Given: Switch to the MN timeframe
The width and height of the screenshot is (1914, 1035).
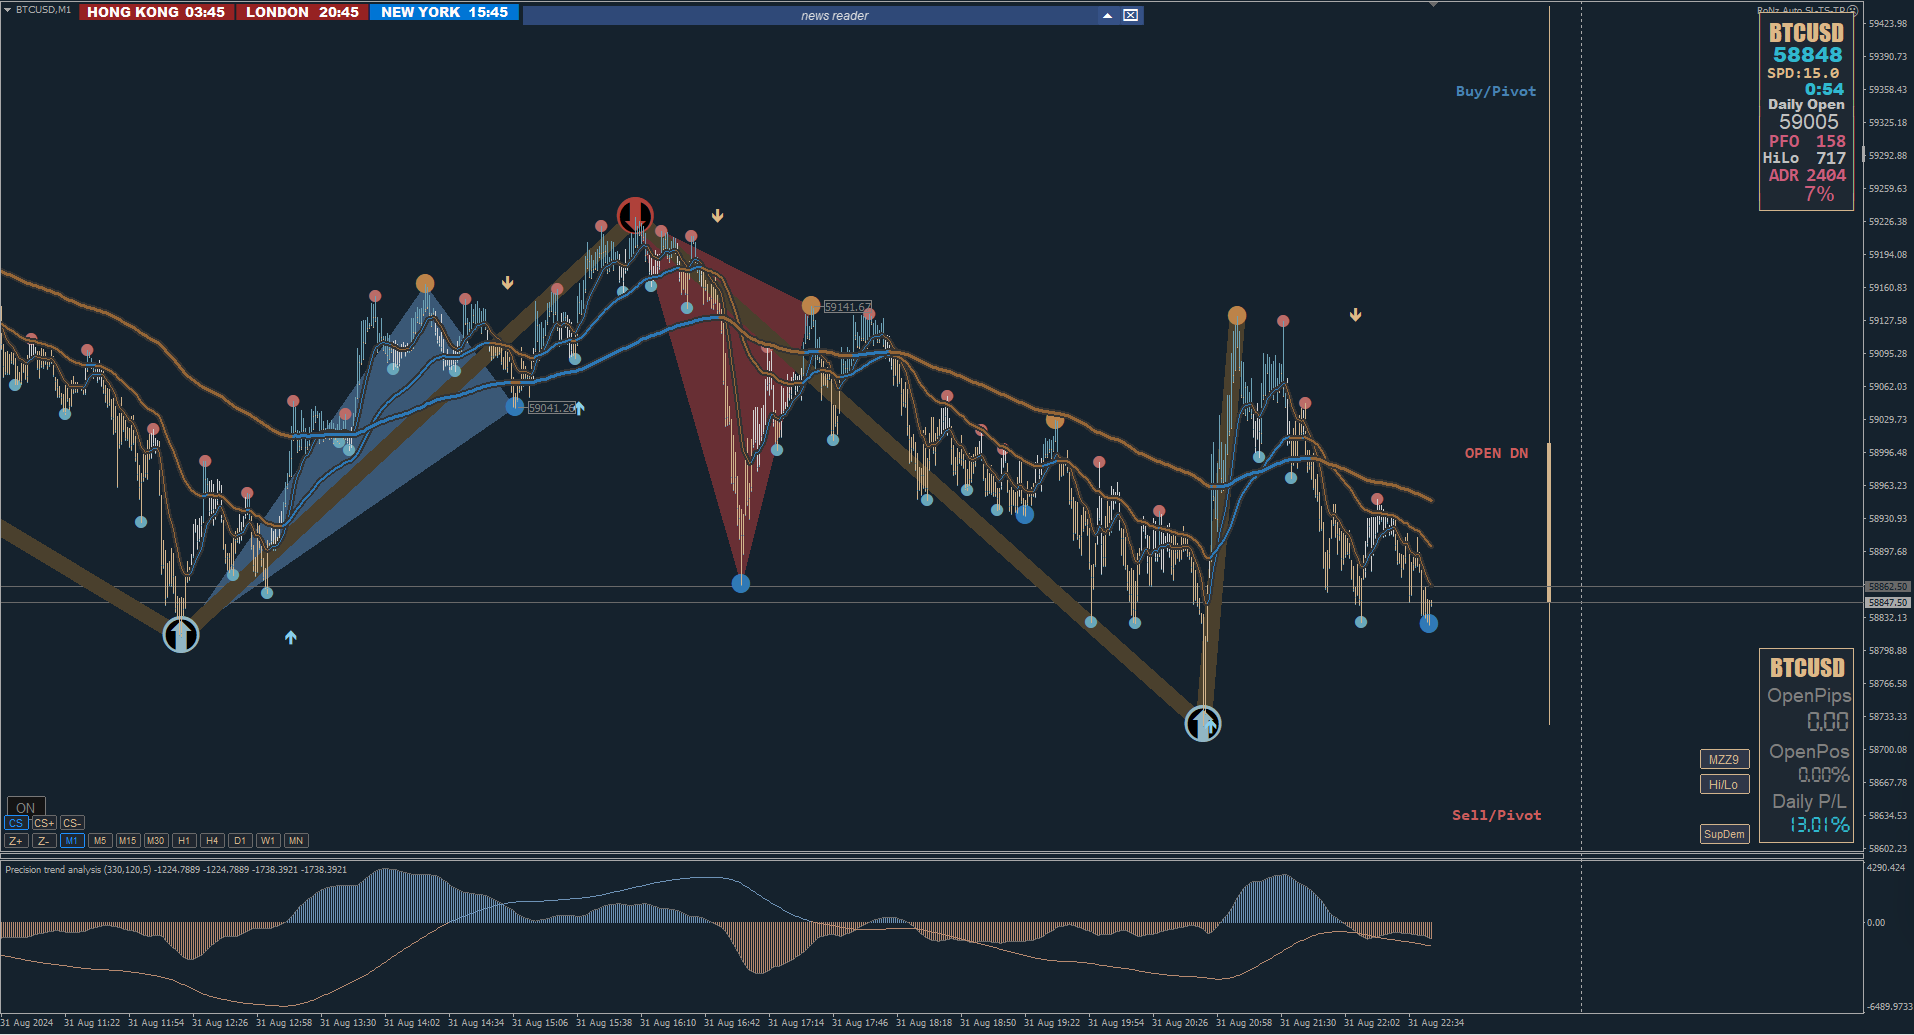Looking at the screenshot, I should point(295,841).
